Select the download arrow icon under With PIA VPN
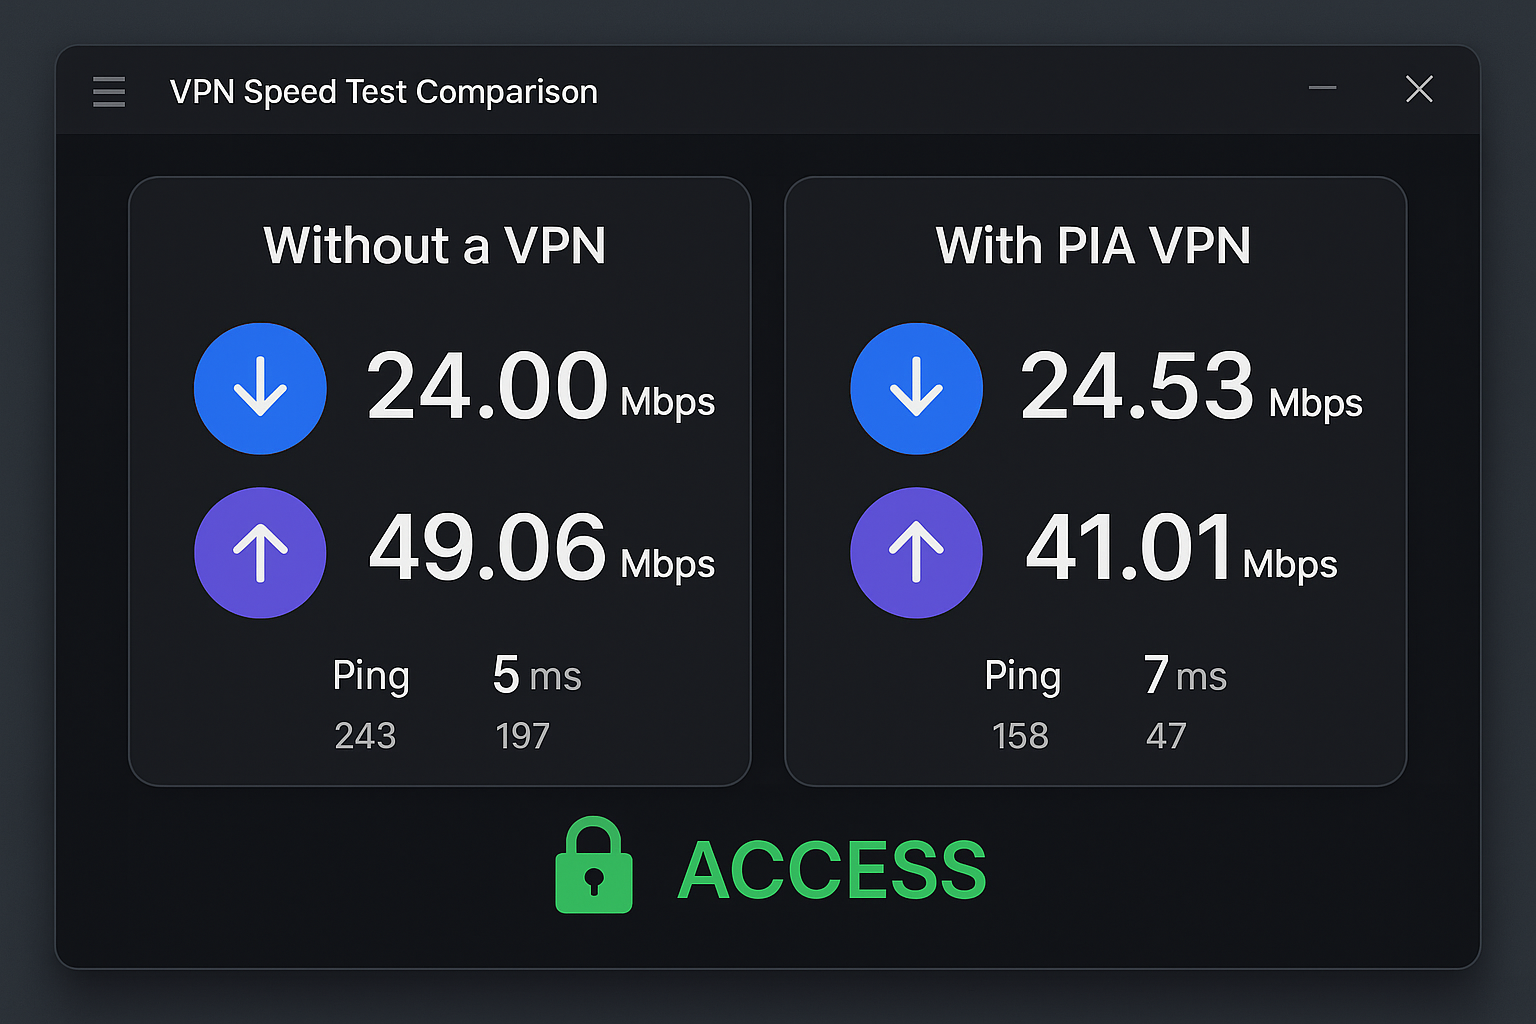The image size is (1536, 1024). pyautogui.click(x=916, y=388)
